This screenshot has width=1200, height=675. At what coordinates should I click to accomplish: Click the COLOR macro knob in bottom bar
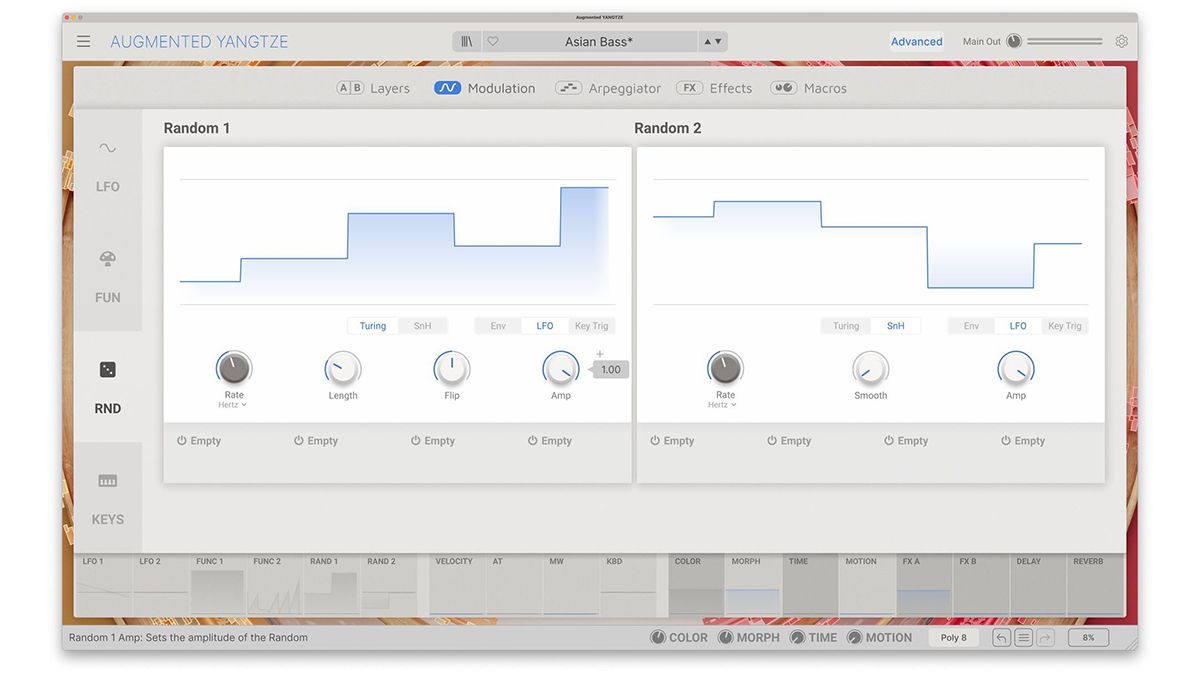[x=658, y=637]
